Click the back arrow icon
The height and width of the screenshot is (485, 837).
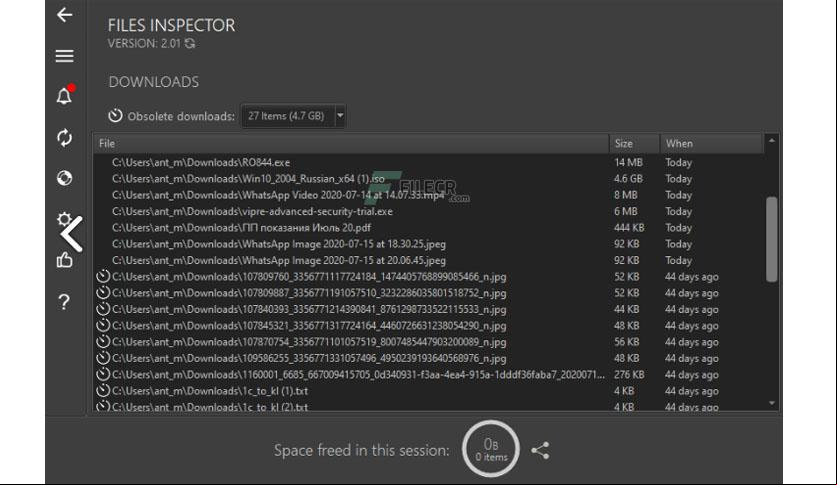click(65, 14)
